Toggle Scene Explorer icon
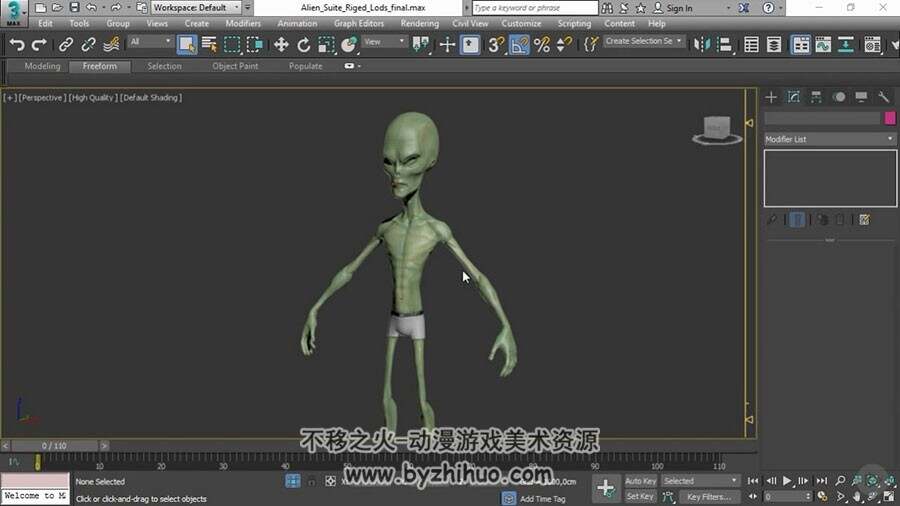Screen dimensions: 900x506 (751, 44)
